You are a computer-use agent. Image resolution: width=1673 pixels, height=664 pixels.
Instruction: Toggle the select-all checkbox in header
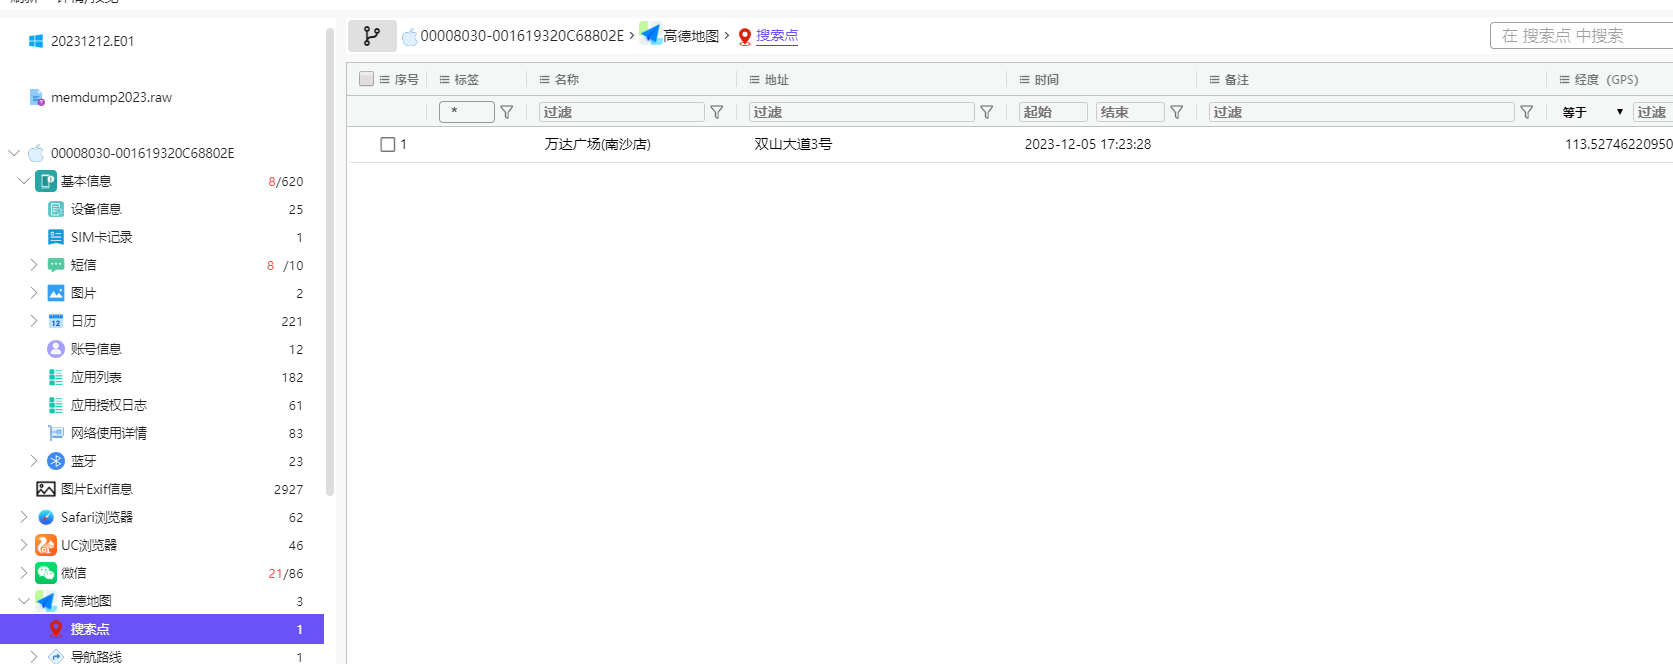366,79
